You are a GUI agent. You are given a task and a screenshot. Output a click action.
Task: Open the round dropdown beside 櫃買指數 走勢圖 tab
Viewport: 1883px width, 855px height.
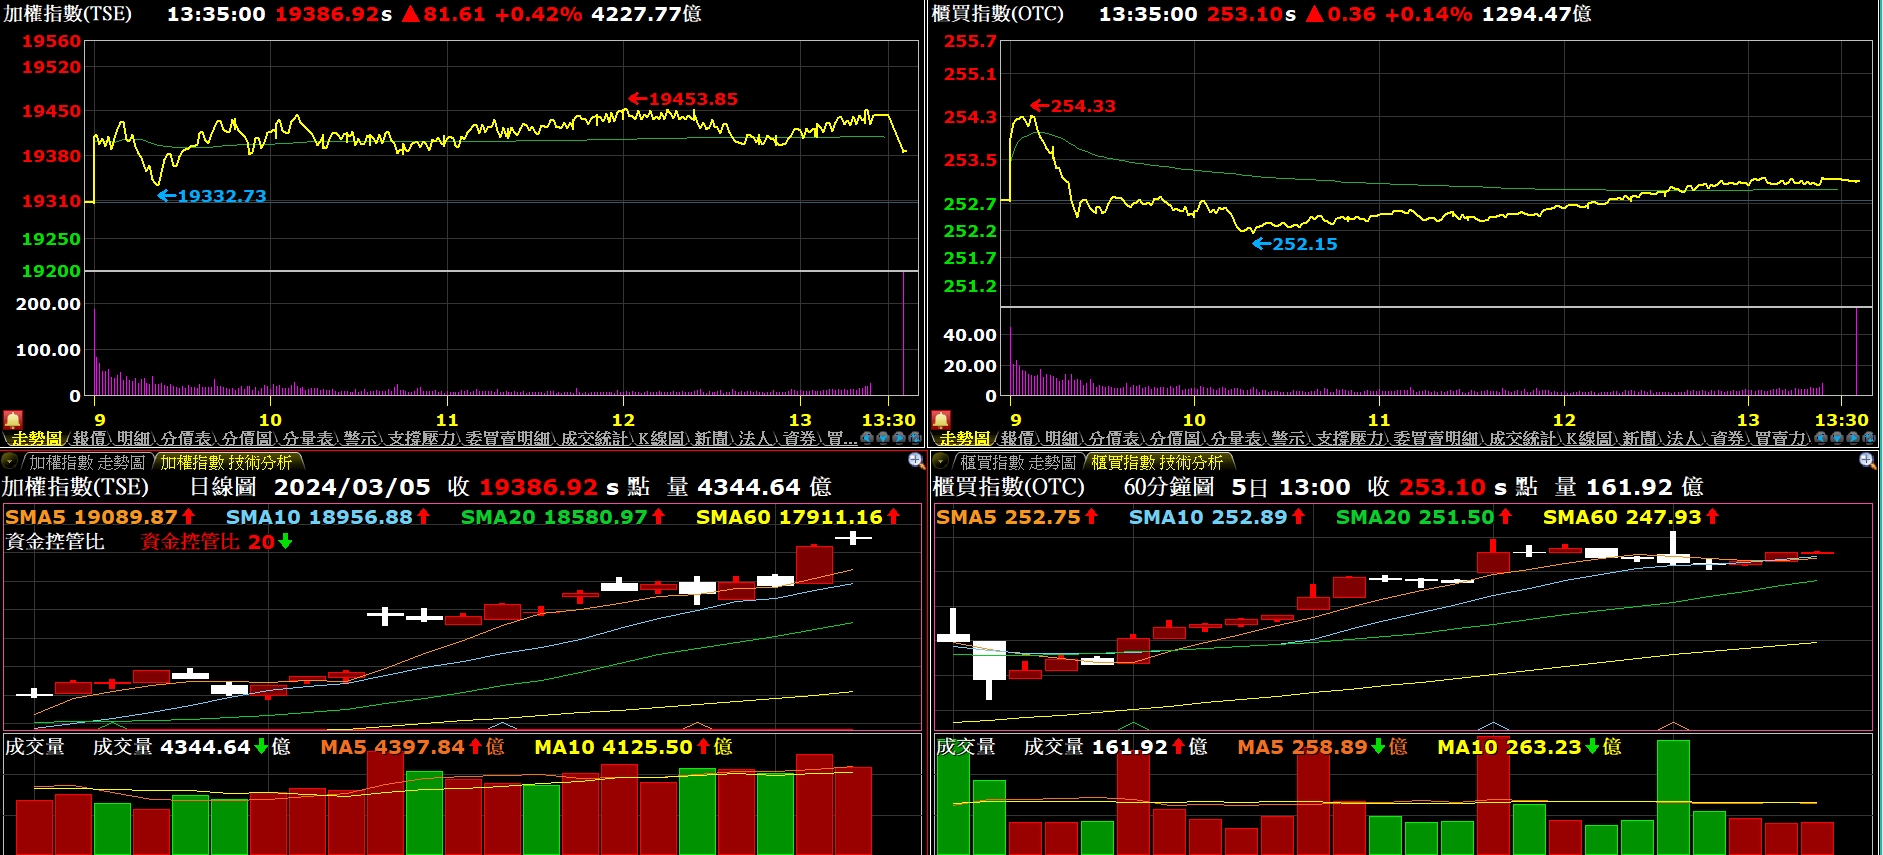(x=940, y=462)
